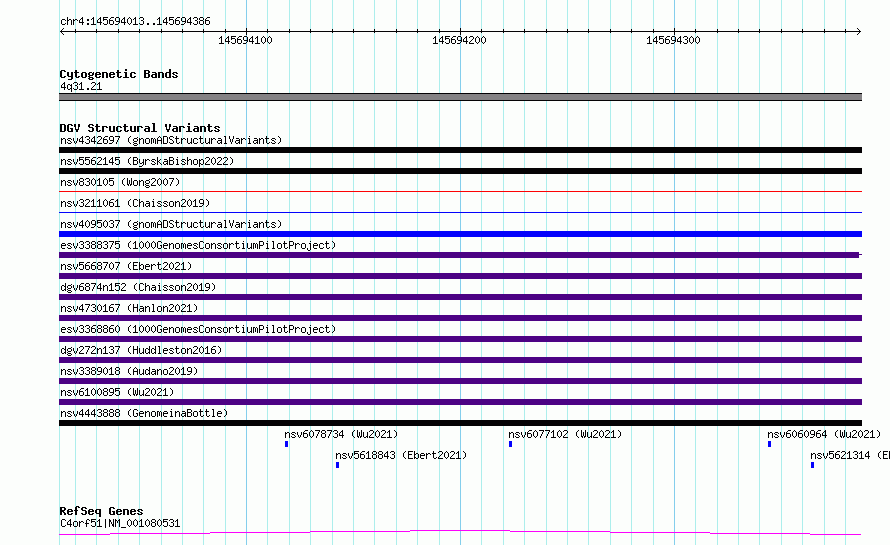Click the C4orf51|NM_001080531 gene label
This screenshot has height=545, width=890.
pos(120,523)
